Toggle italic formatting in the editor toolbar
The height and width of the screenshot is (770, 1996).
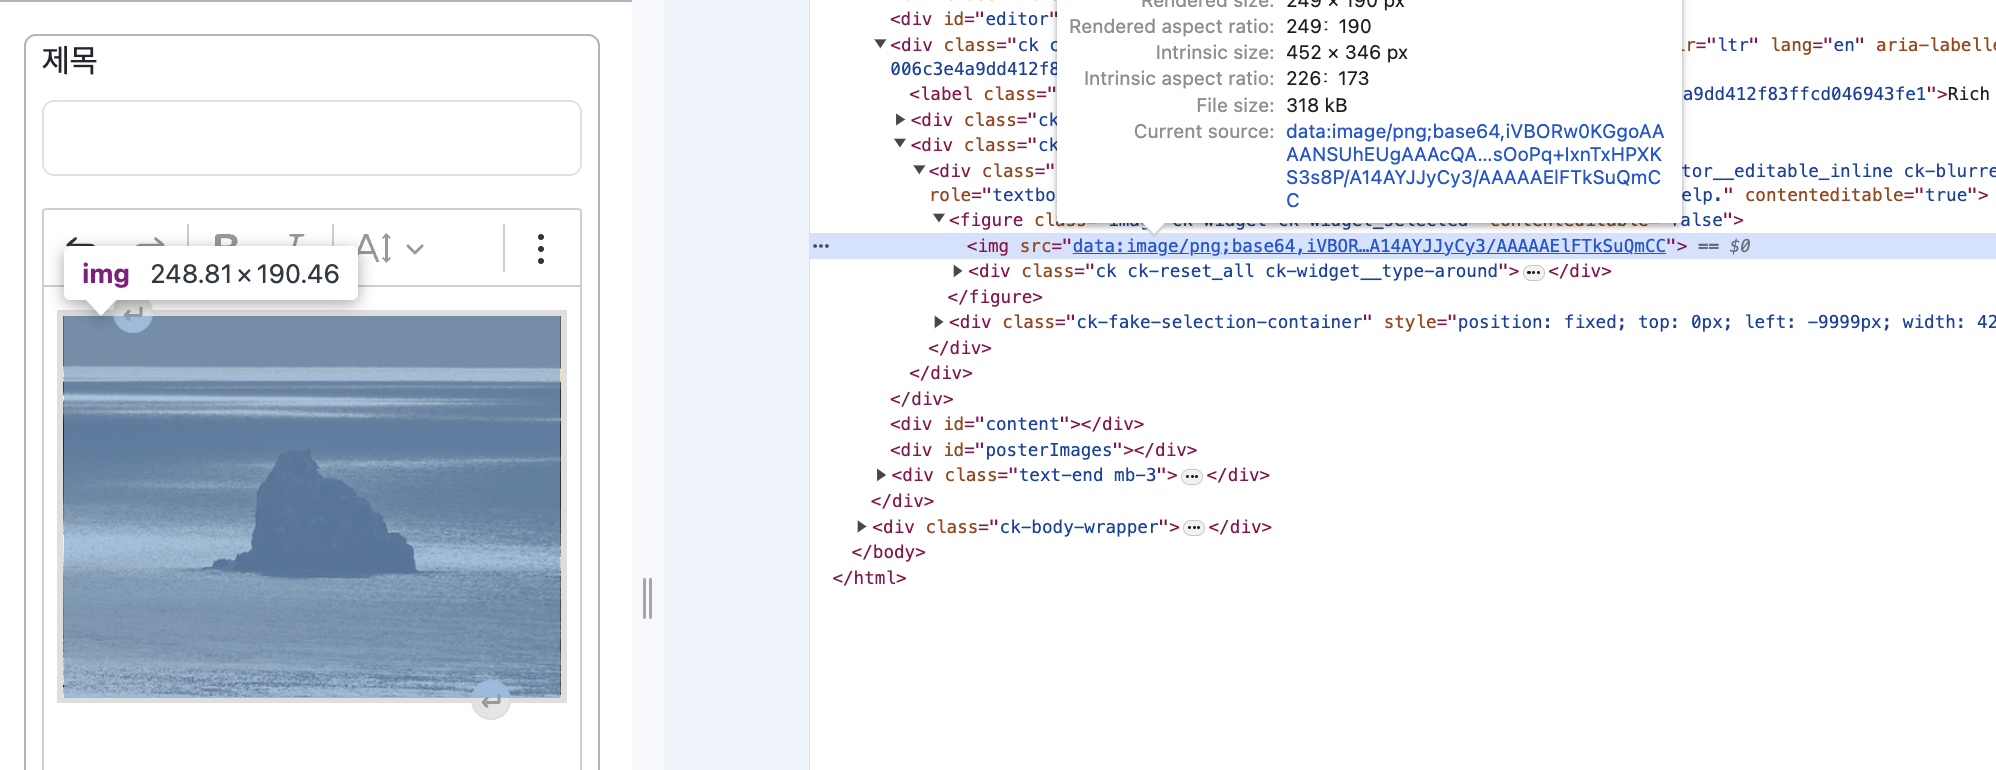(x=295, y=247)
